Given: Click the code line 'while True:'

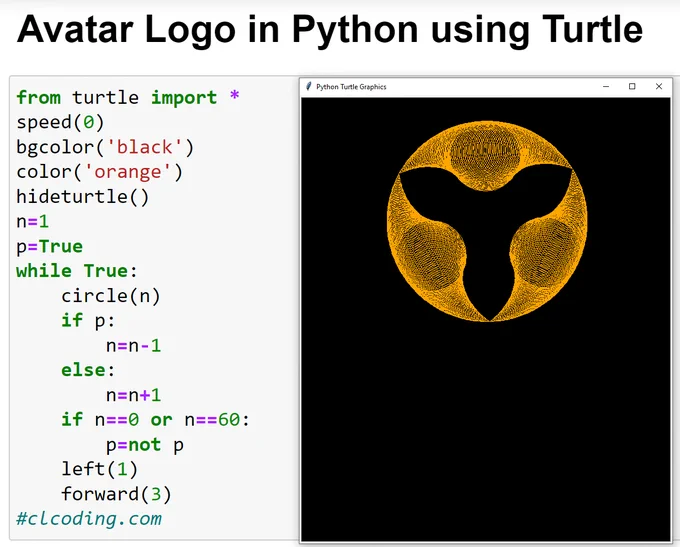Looking at the screenshot, I should point(77,271).
